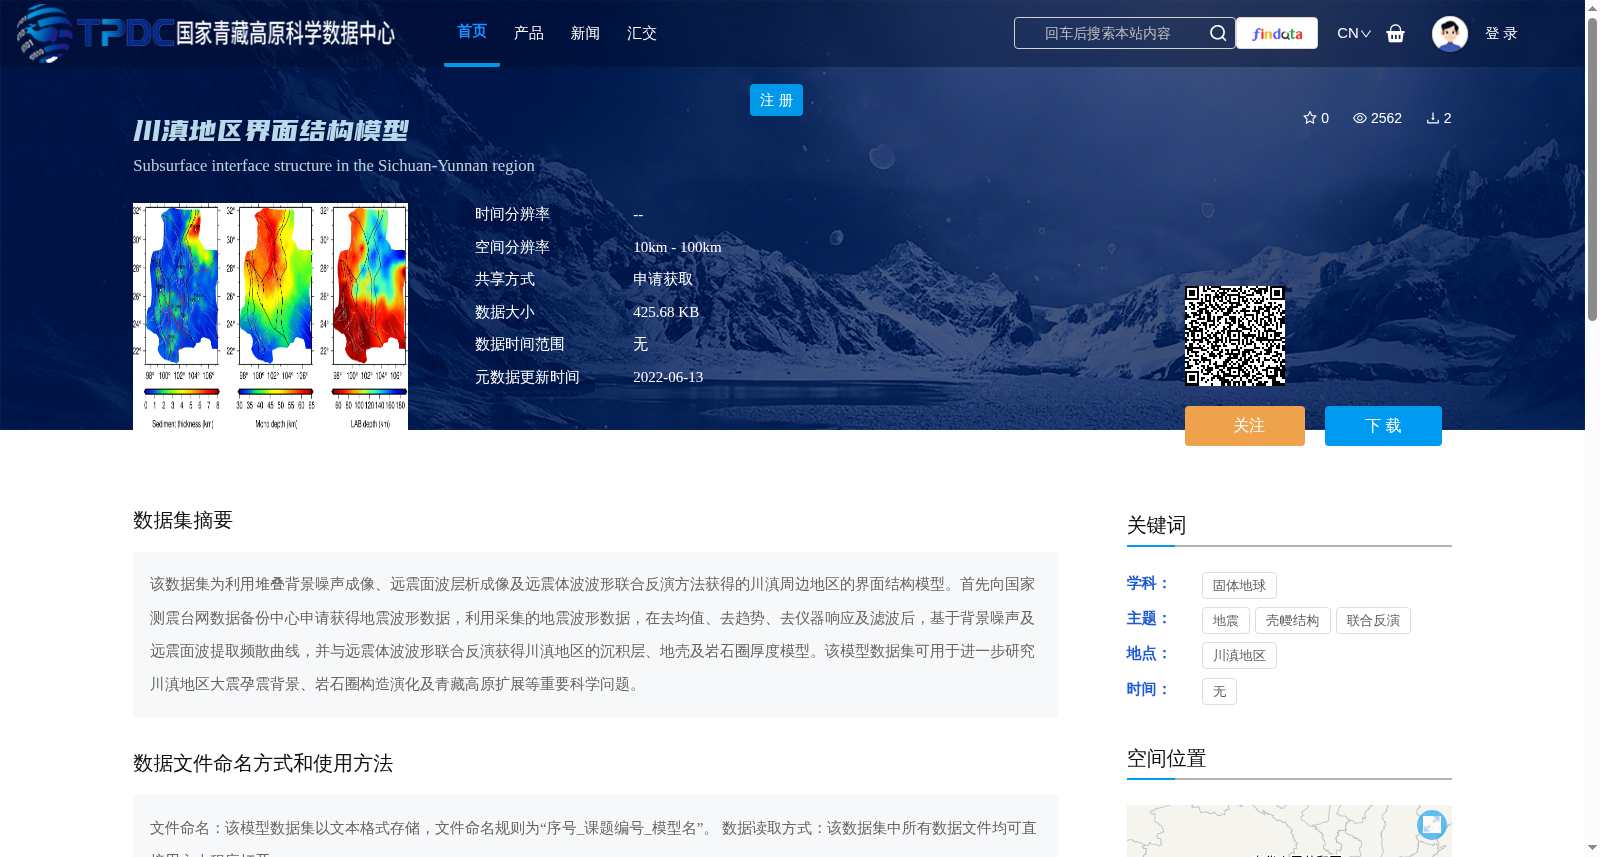Click the 空间位置 section heading
This screenshot has width=1600, height=857.
point(1167,758)
